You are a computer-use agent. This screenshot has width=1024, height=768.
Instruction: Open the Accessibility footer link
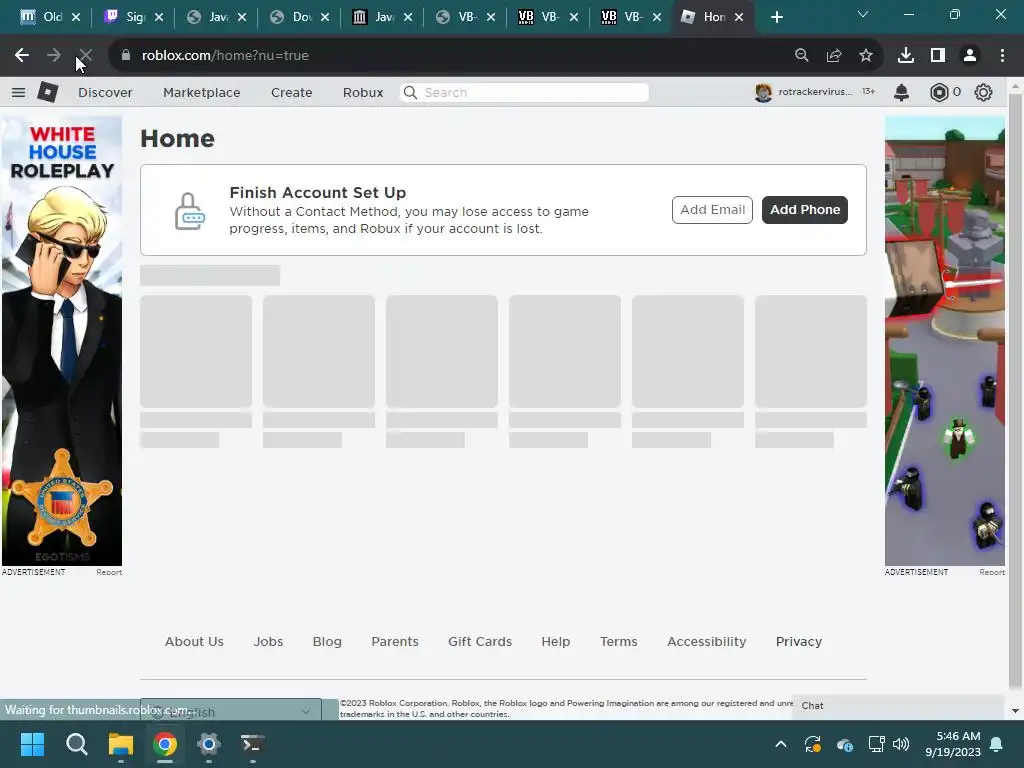[x=707, y=641]
